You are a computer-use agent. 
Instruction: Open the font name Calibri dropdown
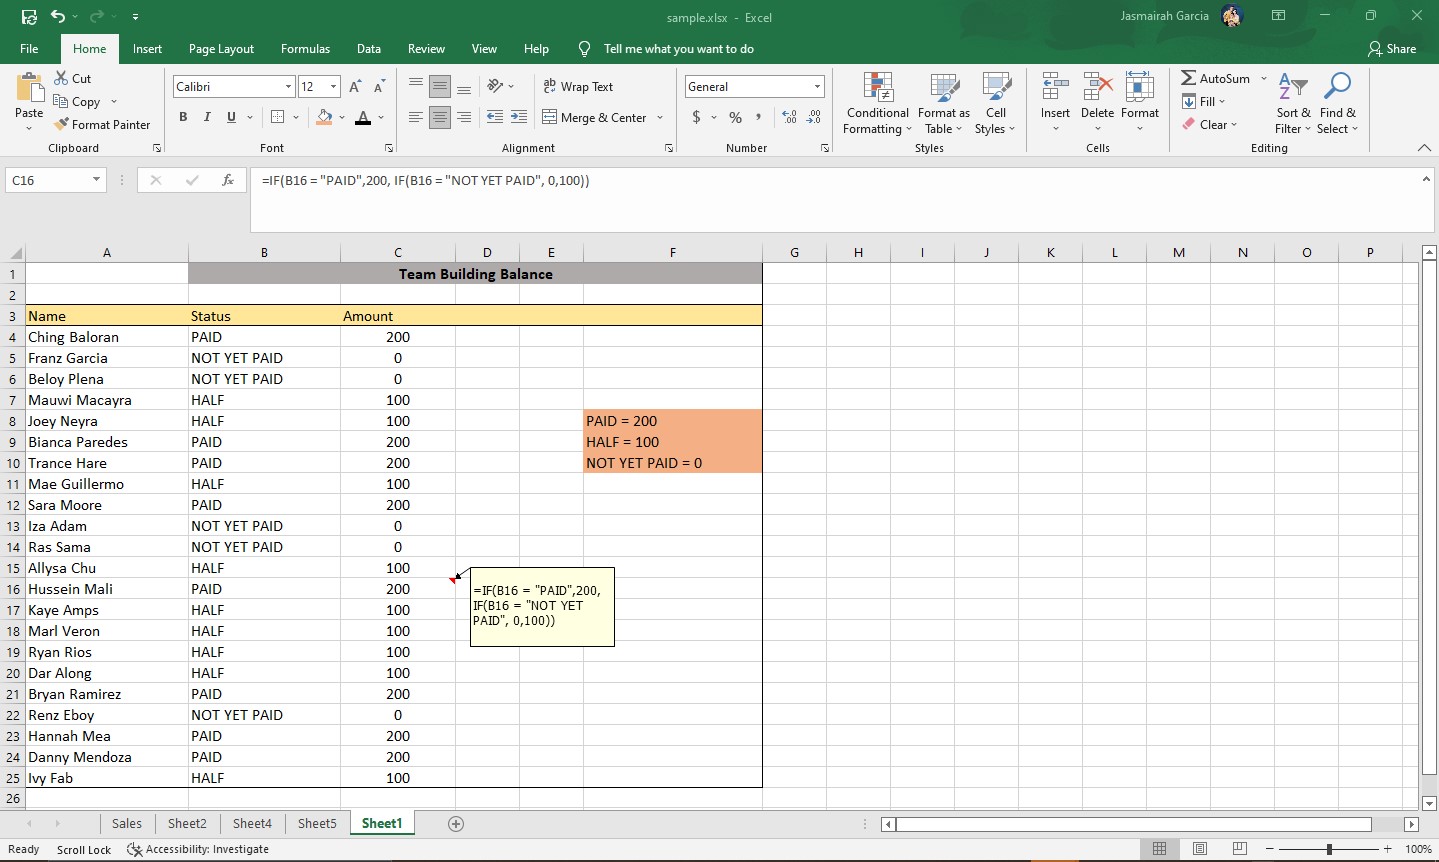(288, 87)
